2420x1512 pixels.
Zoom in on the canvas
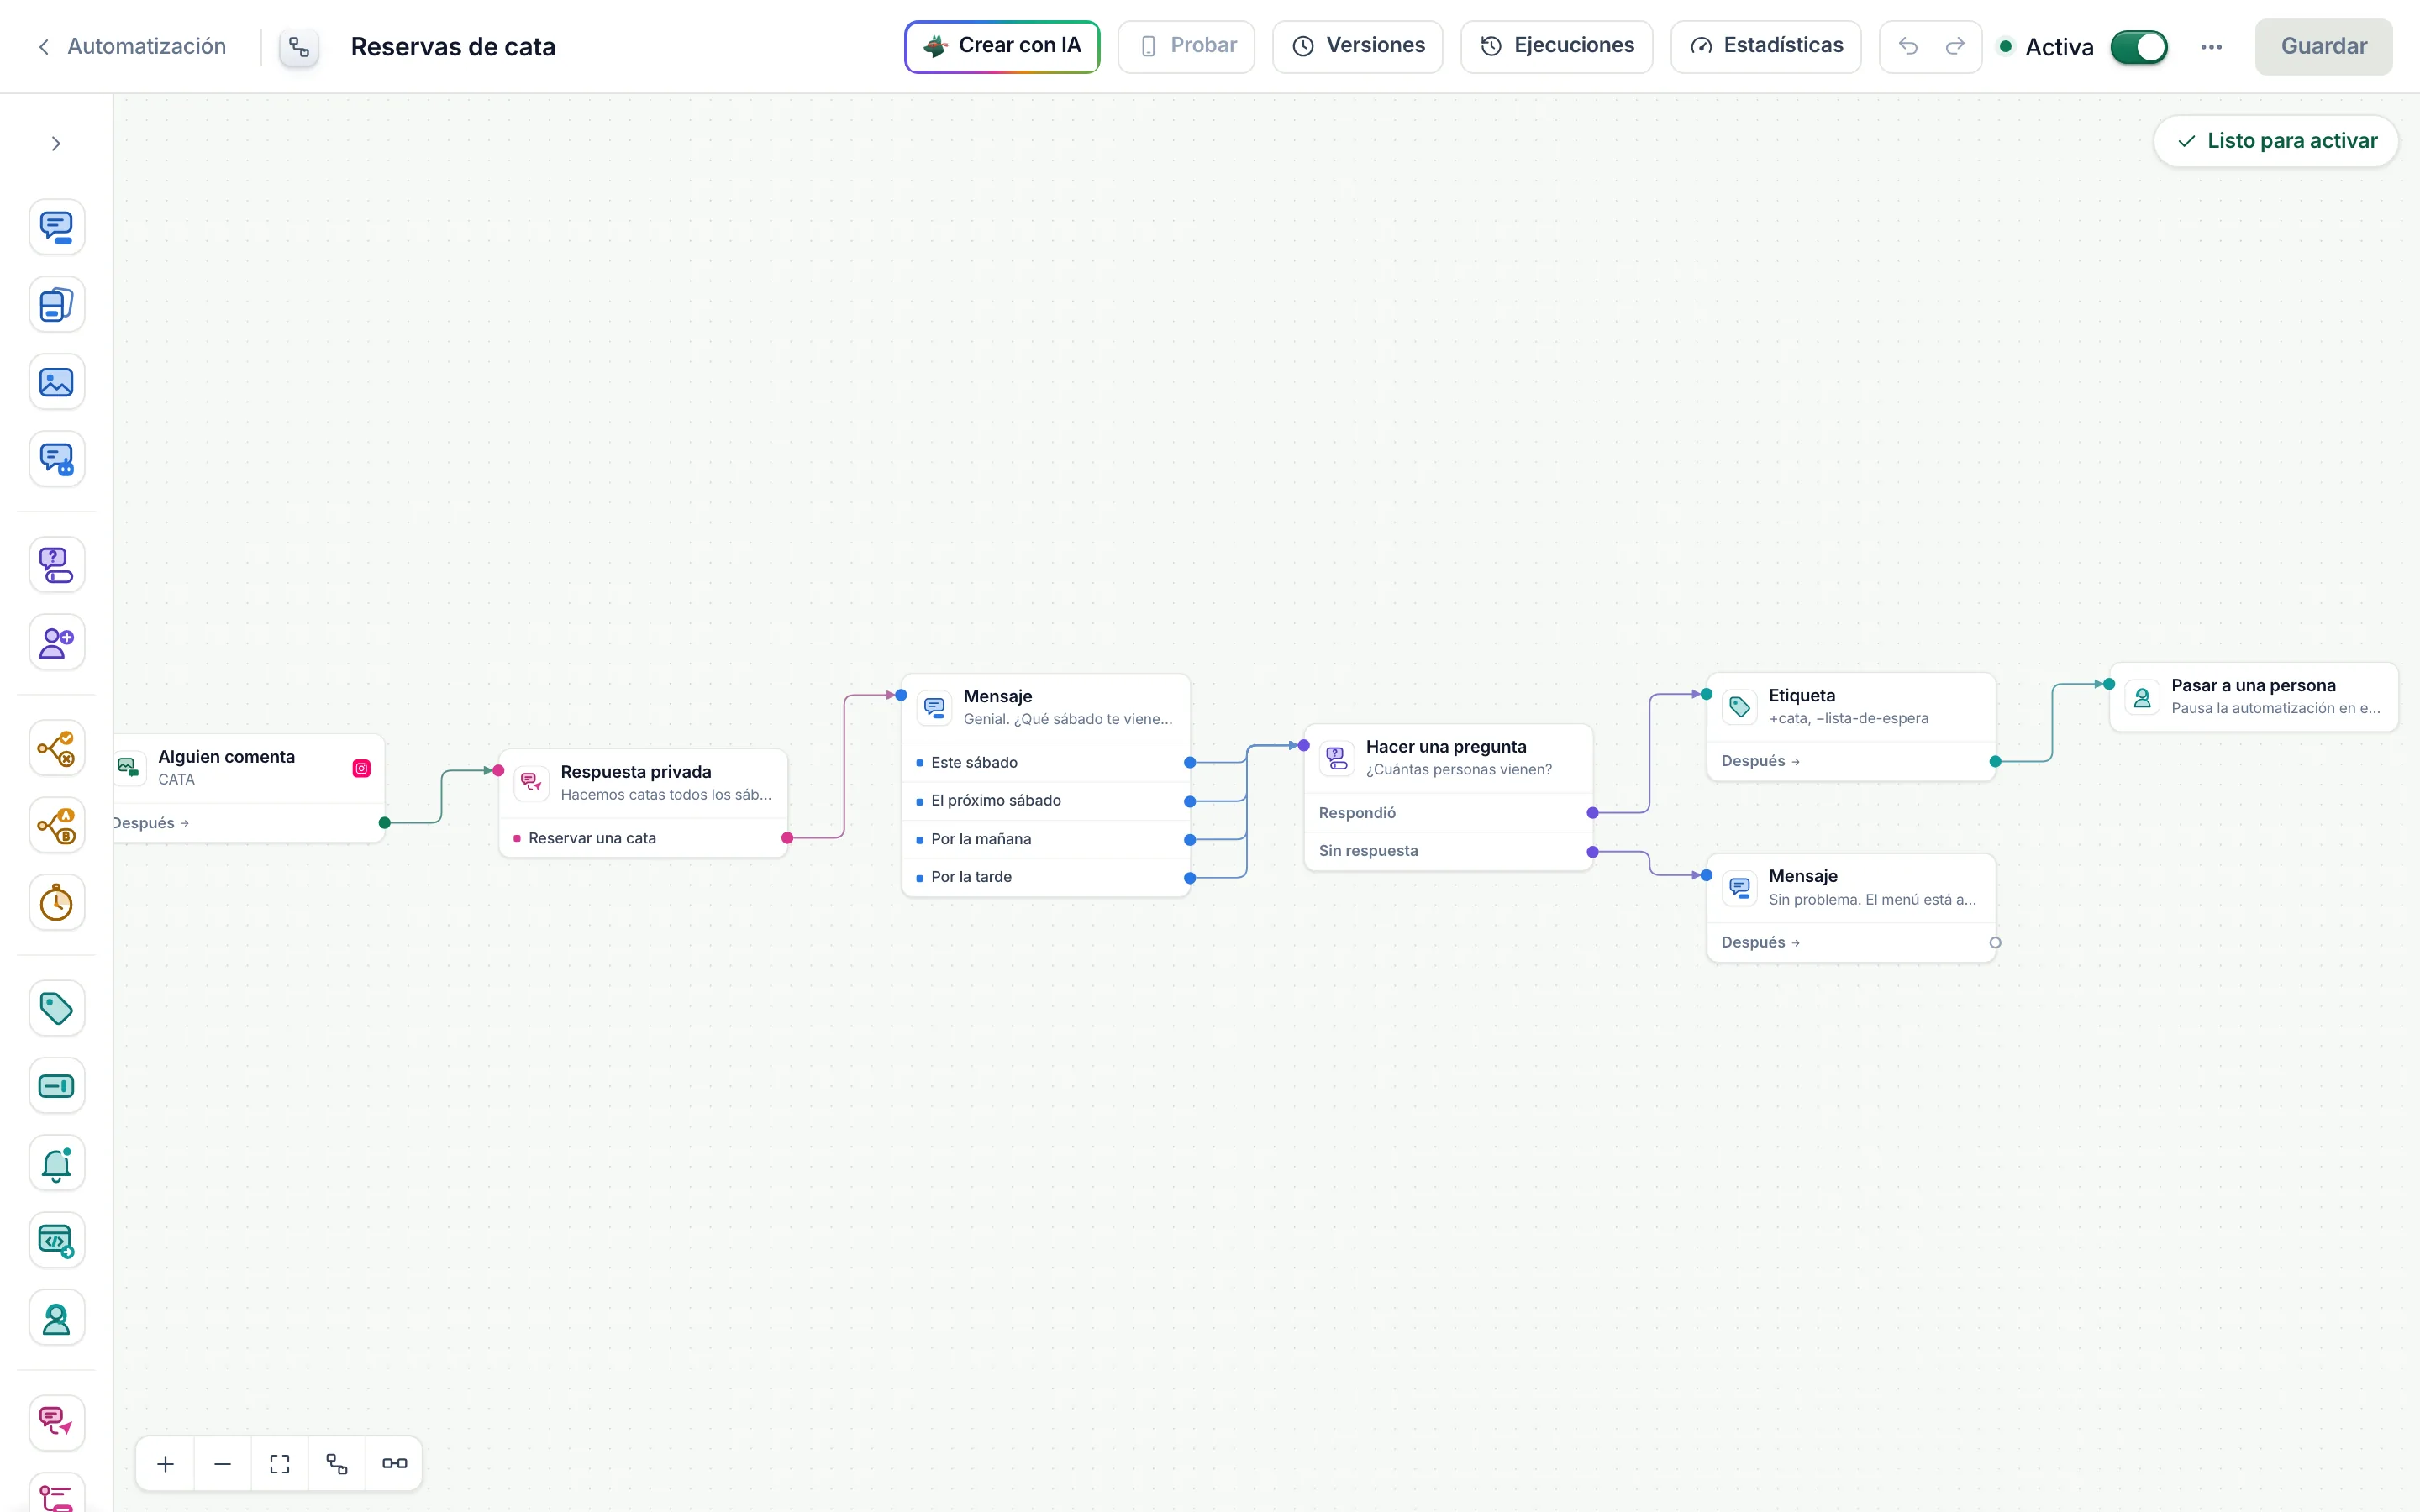166,1464
